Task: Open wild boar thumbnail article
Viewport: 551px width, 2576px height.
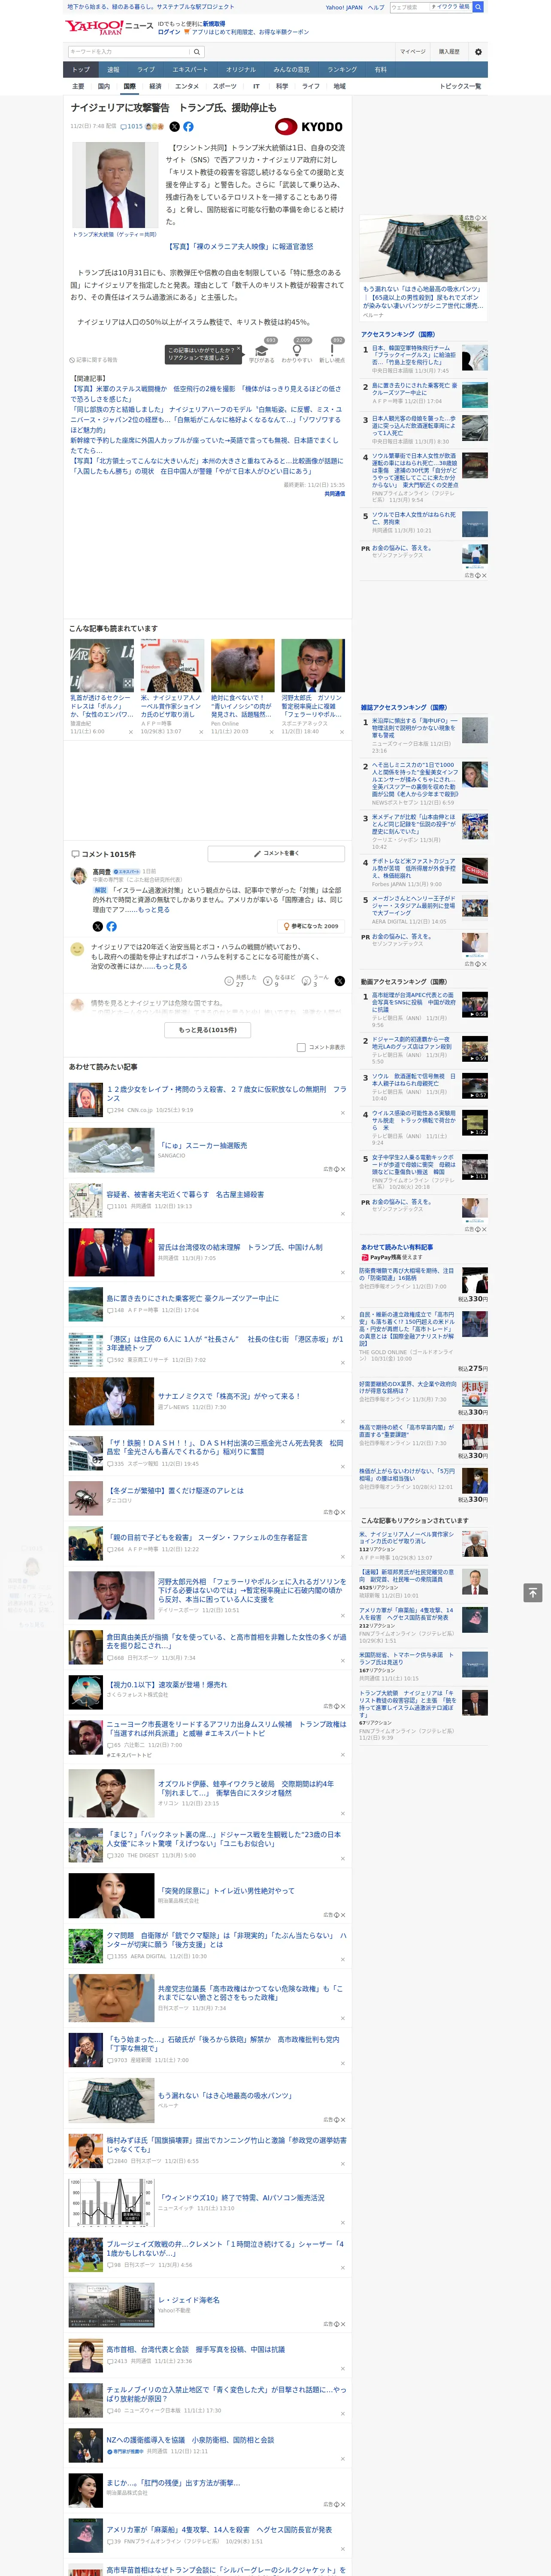Action: pyautogui.click(x=242, y=665)
